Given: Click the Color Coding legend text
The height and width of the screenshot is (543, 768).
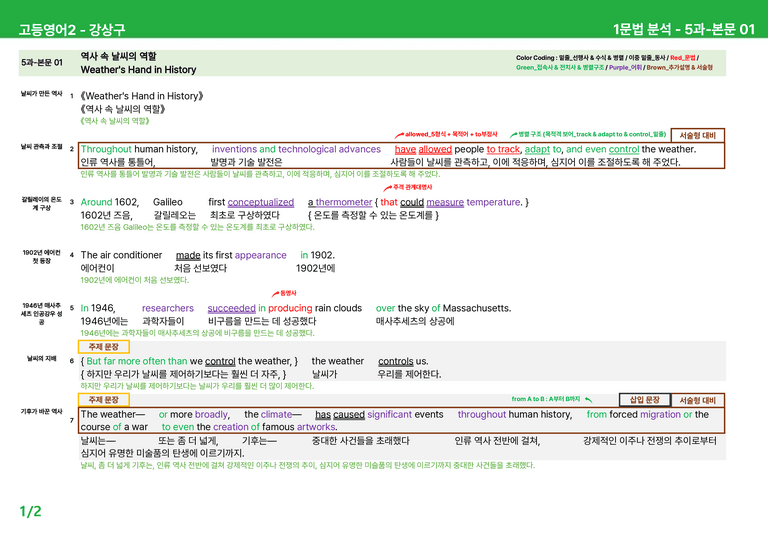Looking at the screenshot, I should (x=614, y=63).
